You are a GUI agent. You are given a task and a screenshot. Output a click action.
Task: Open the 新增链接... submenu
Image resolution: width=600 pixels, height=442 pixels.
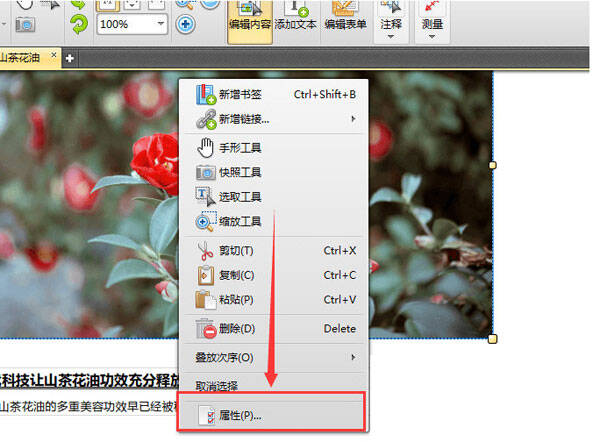tap(274, 119)
